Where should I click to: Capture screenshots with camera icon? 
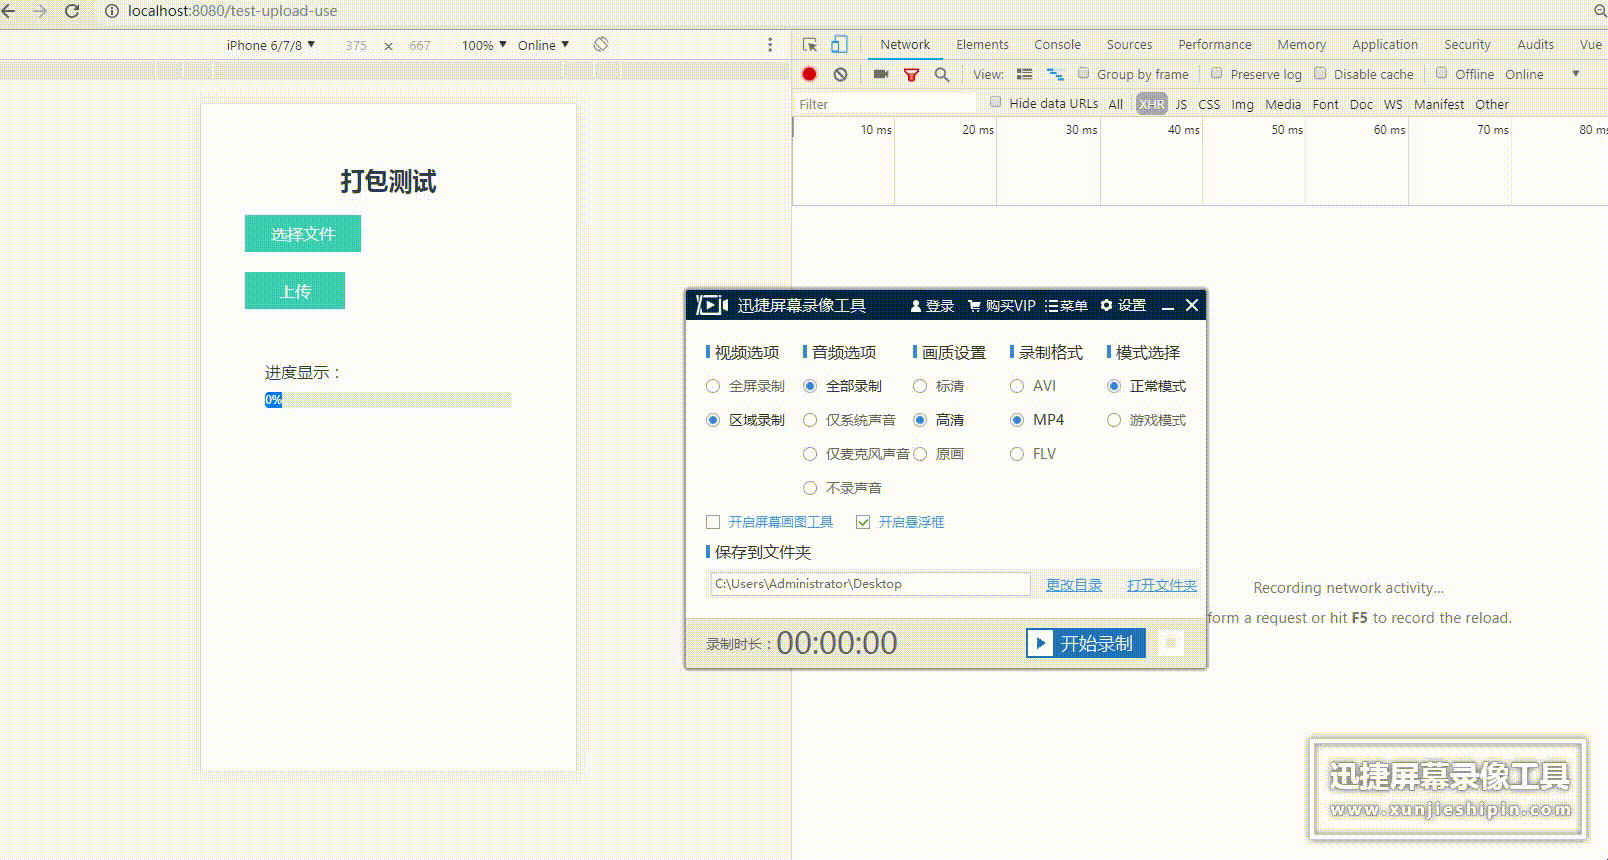tap(881, 74)
